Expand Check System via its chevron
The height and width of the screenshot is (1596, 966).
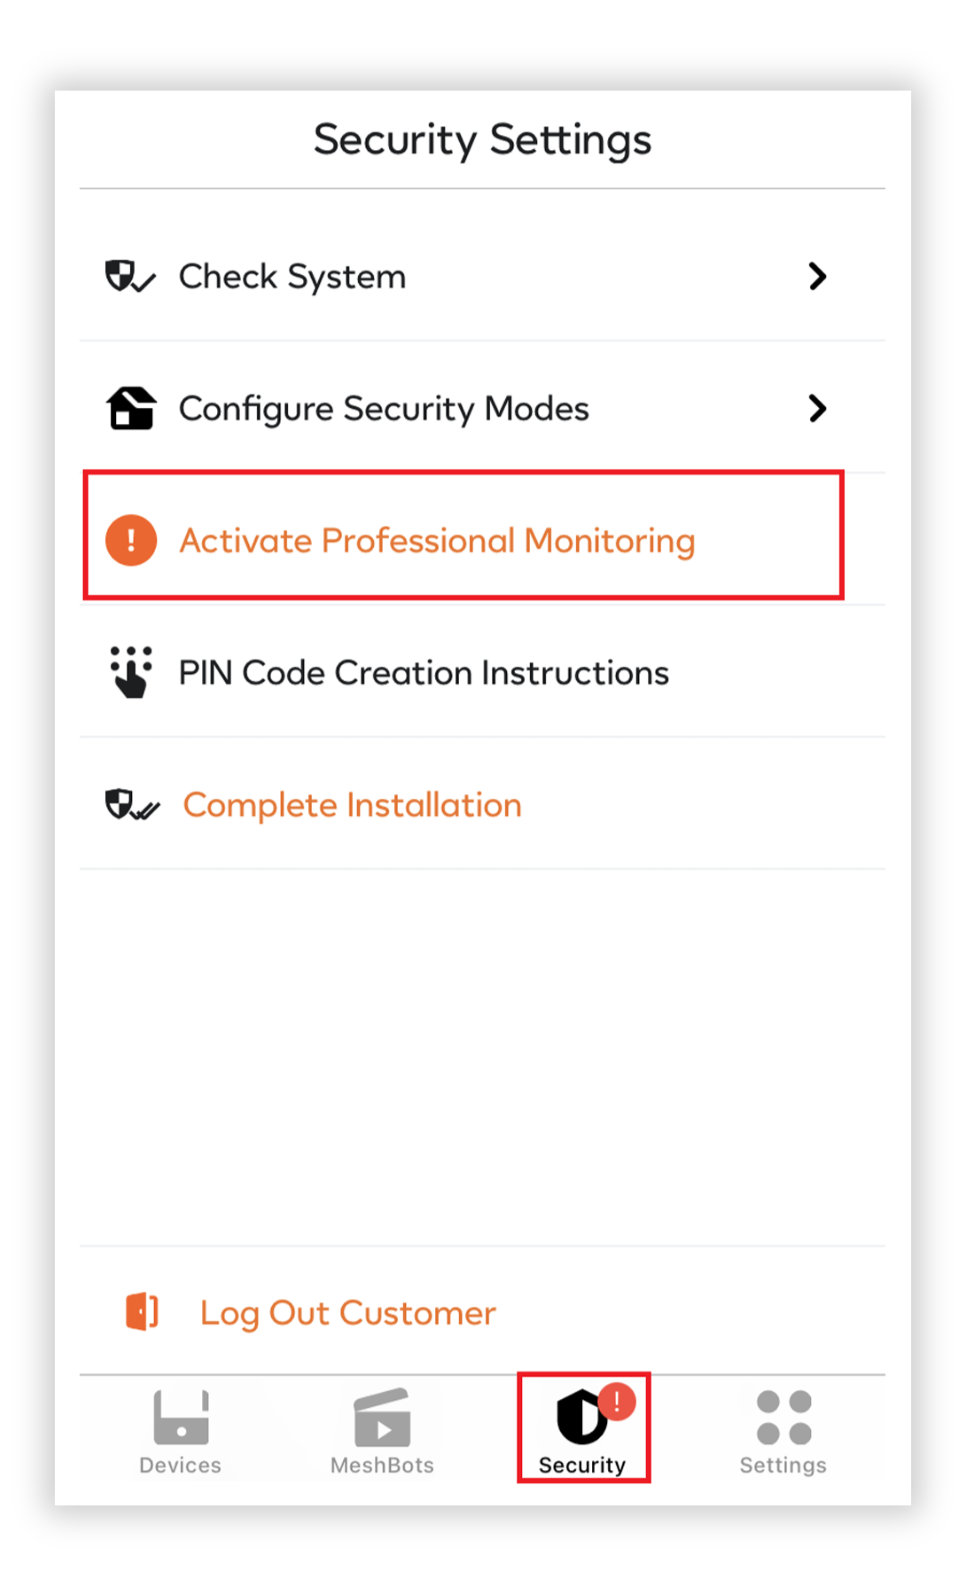(818, 276)
